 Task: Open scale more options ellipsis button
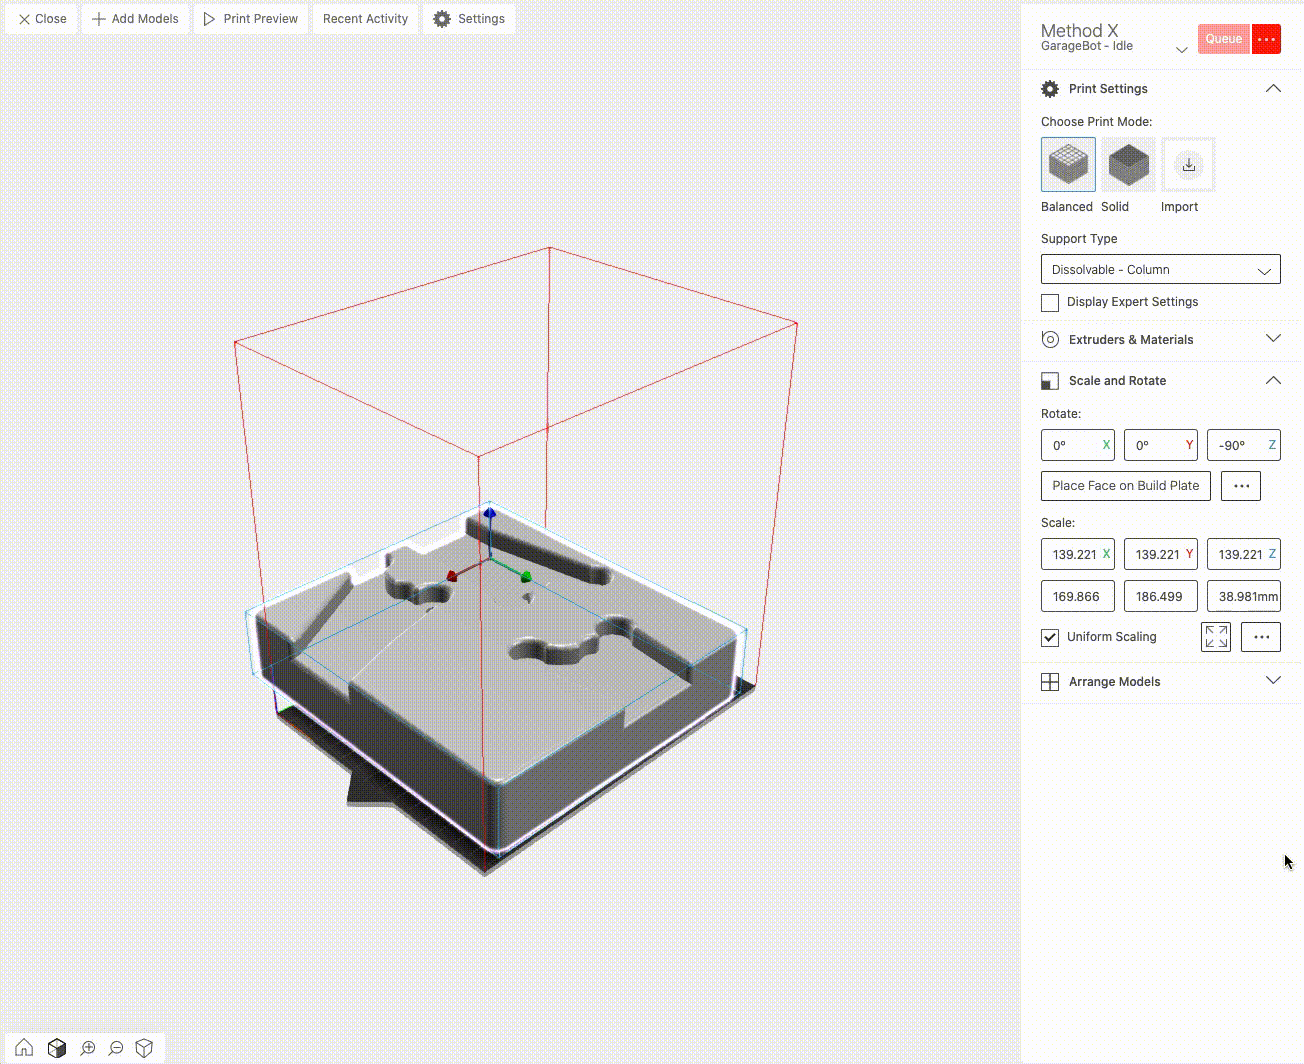click(1261, 637)
